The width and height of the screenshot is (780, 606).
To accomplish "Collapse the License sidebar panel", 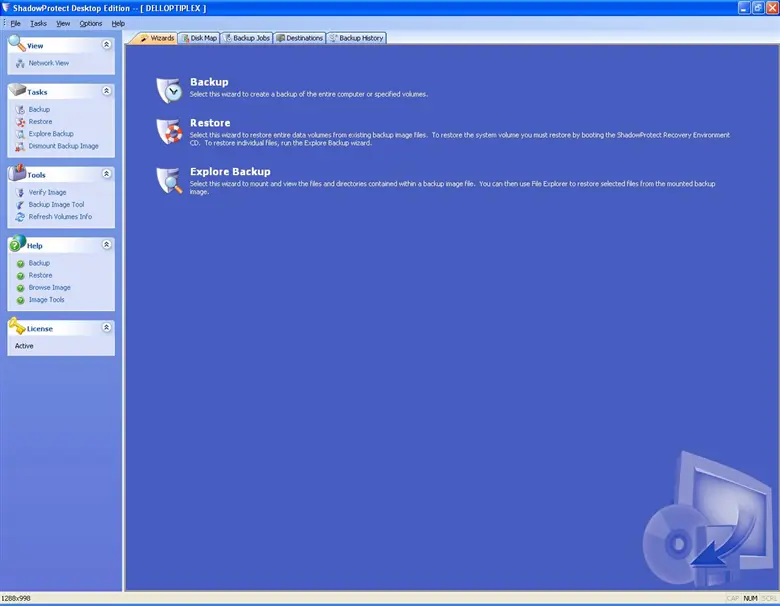I will click(x=106, y=328).
